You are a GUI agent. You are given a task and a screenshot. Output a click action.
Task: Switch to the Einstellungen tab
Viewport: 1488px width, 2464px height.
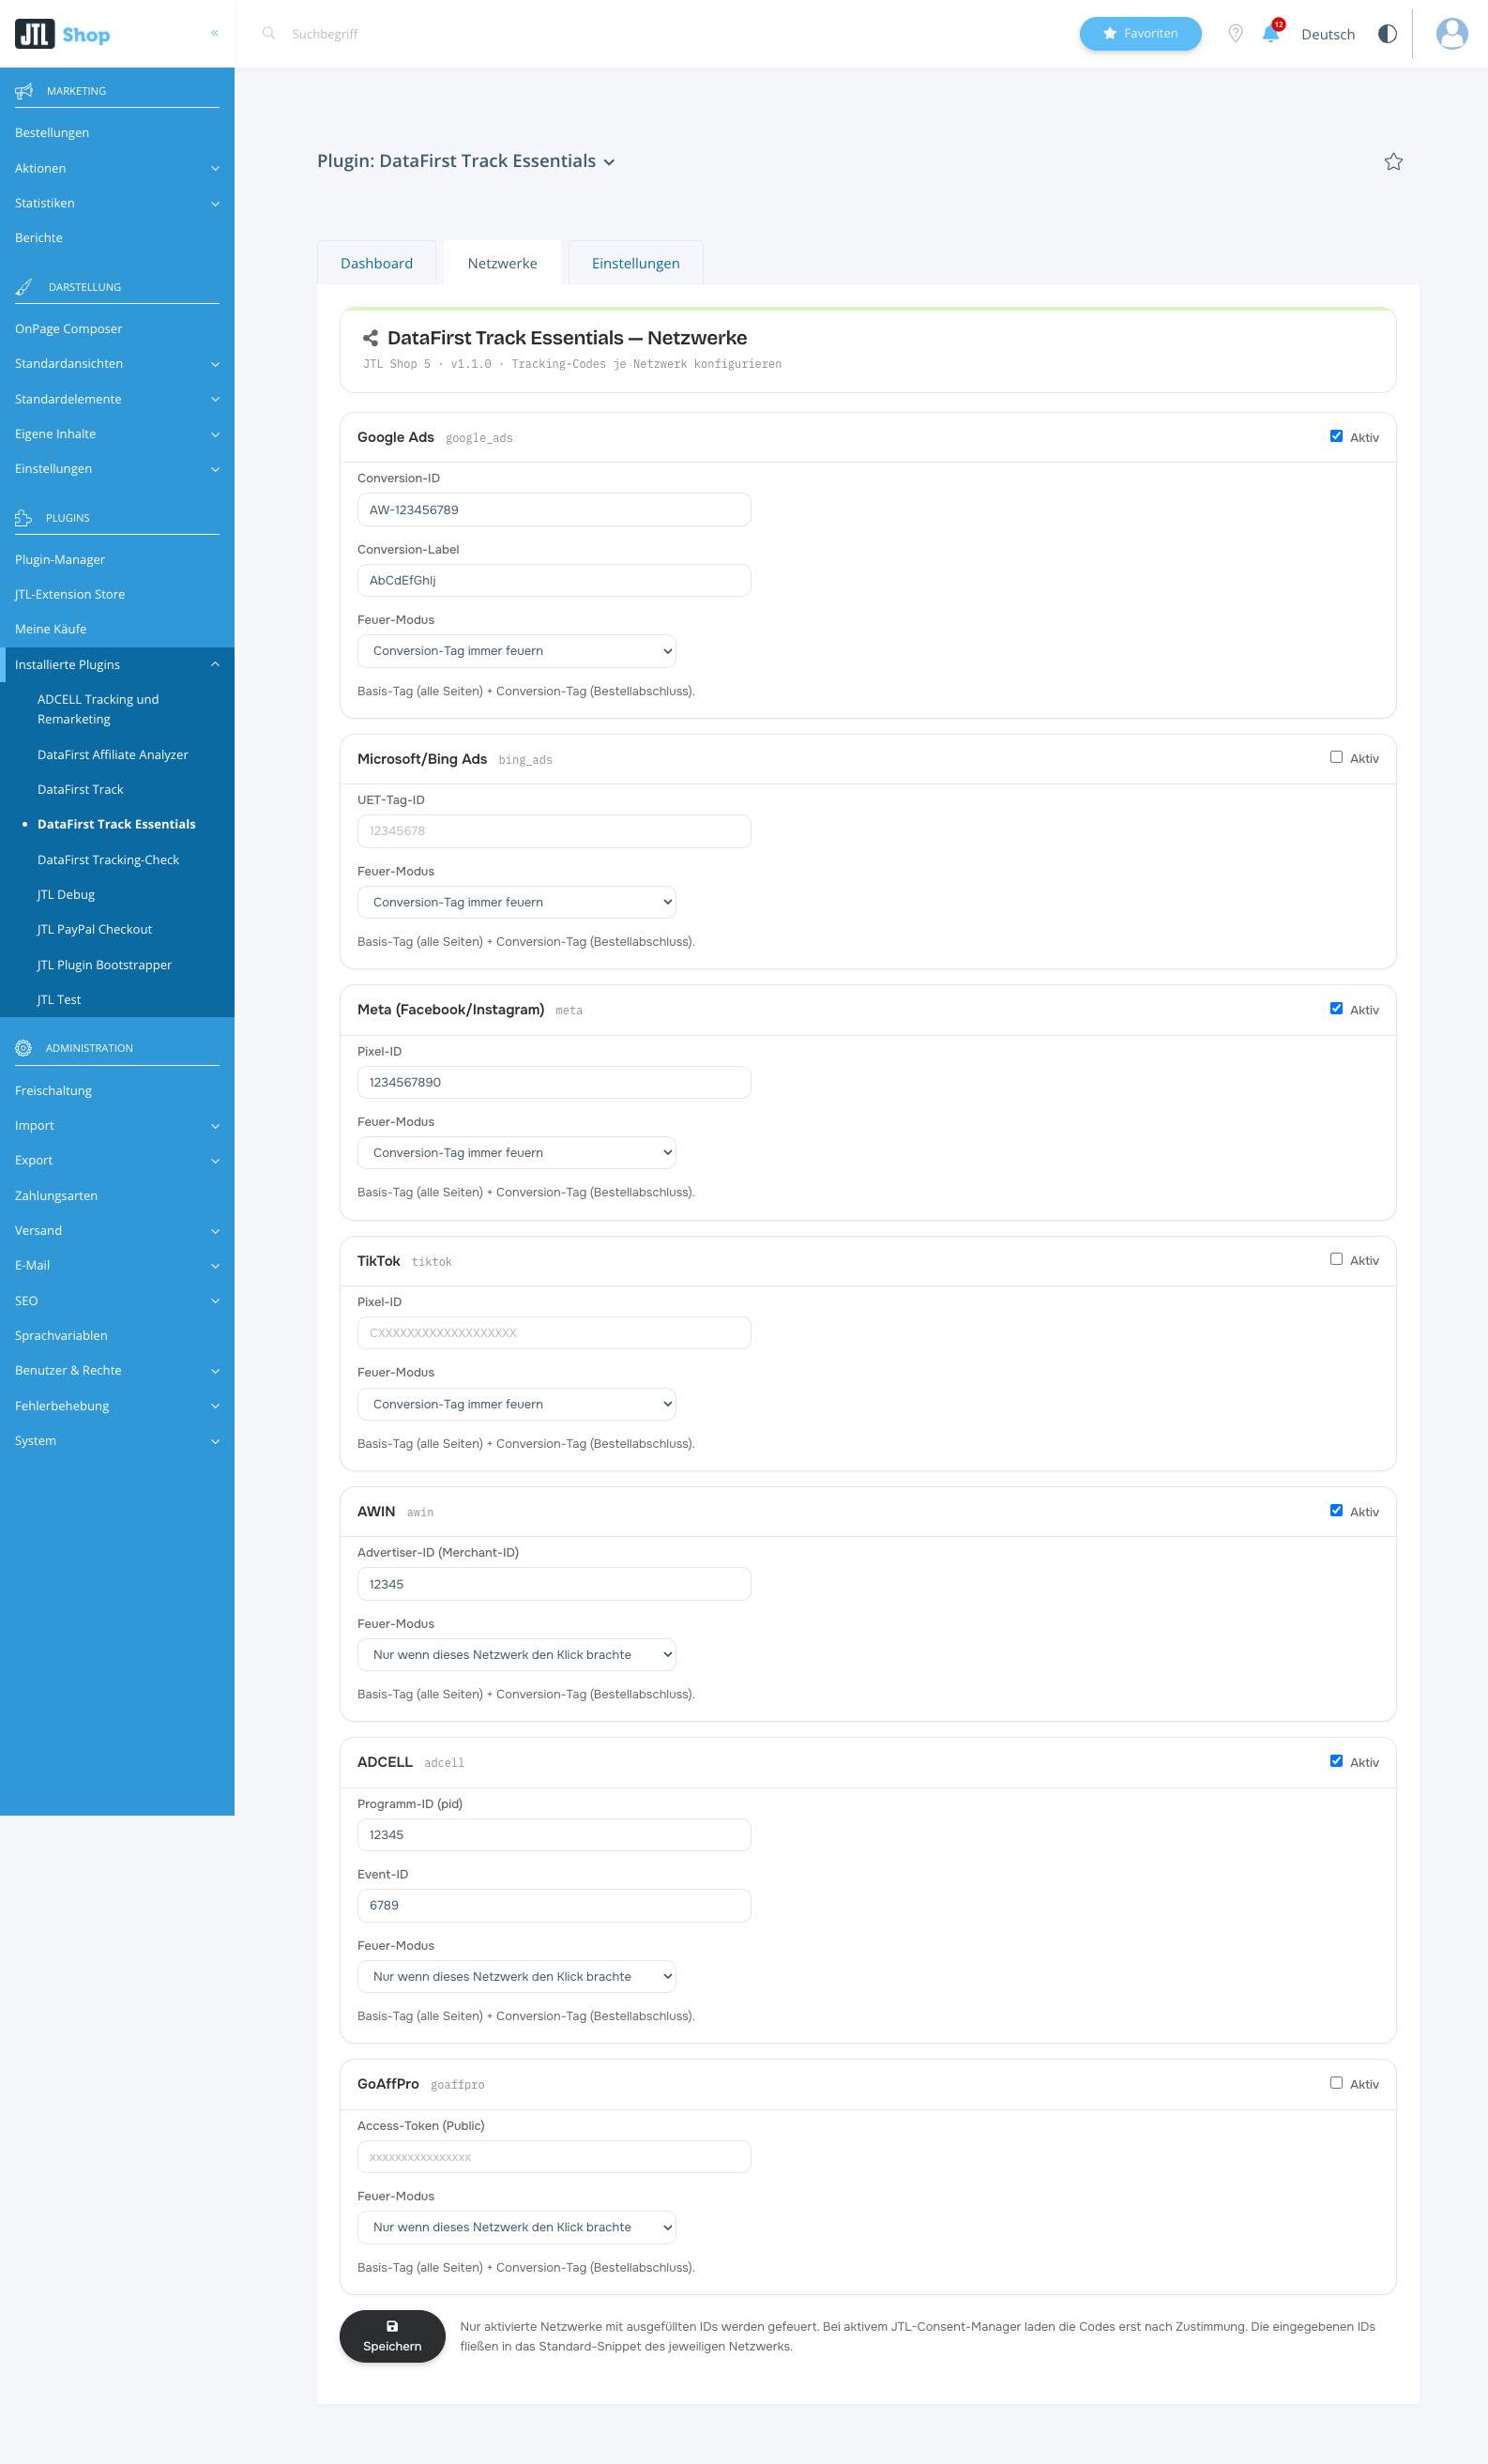[x=635, y=263]
